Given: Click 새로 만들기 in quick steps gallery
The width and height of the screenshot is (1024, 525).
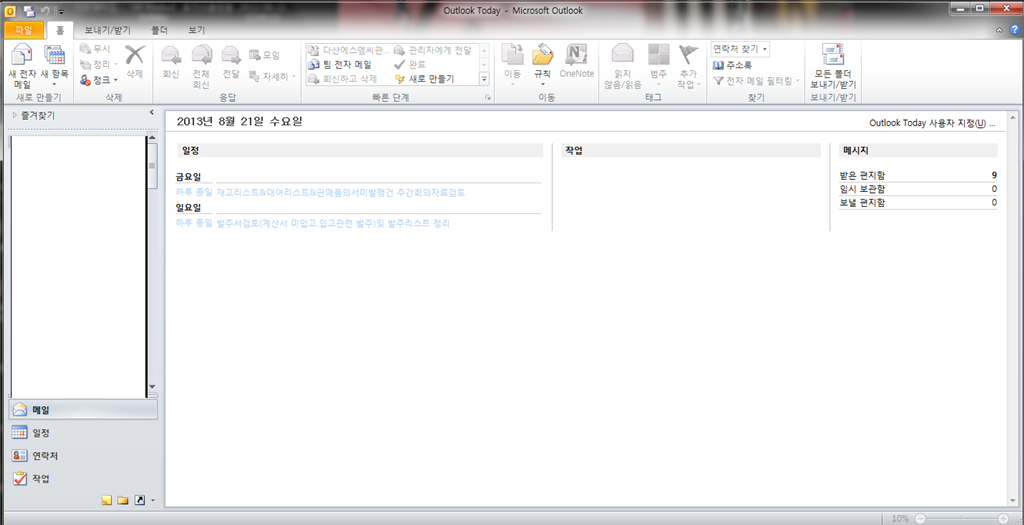Looking at the screenshot, I should tap(424, 79).
